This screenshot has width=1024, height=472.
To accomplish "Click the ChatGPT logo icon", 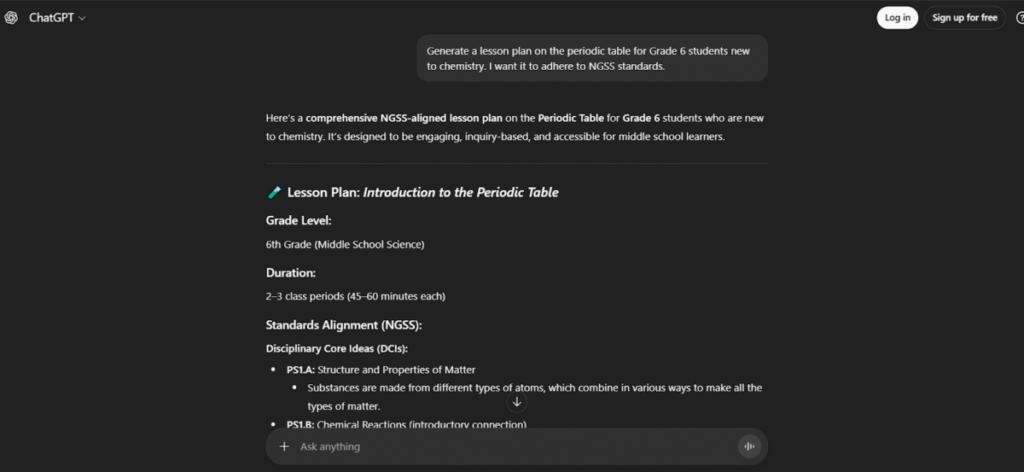I will [x=11, y=18].
